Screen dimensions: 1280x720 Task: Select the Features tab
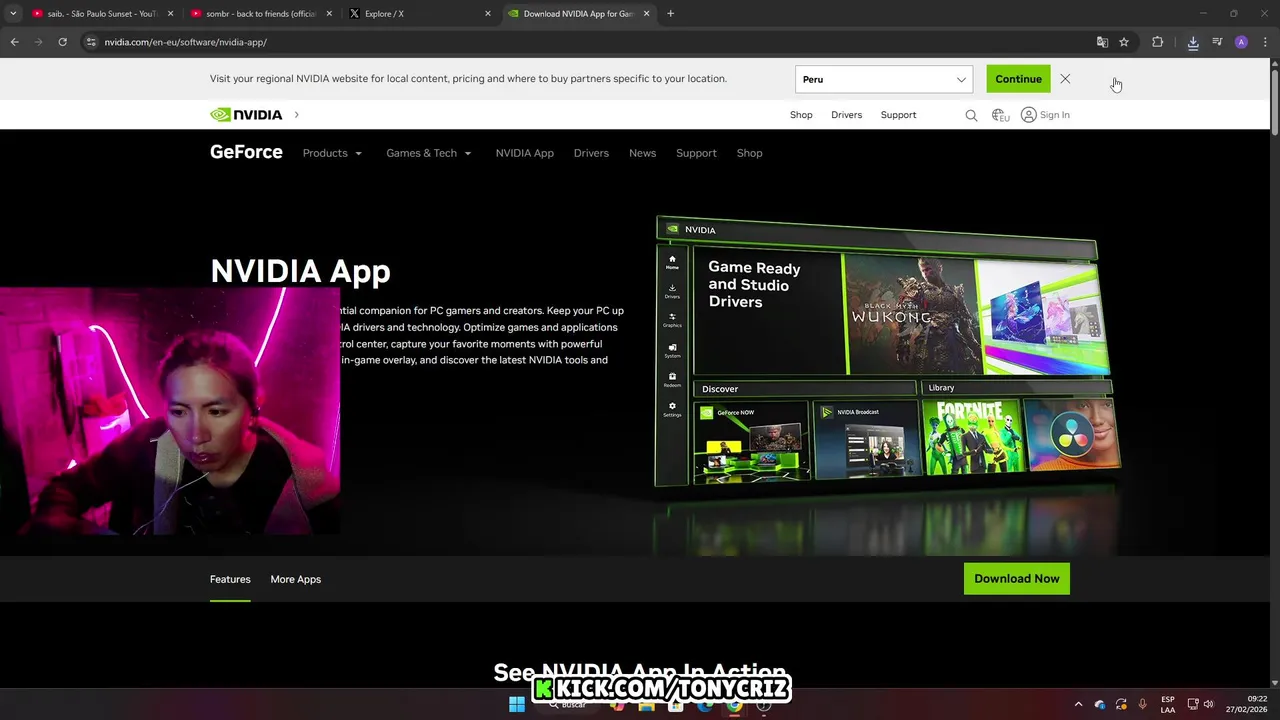click(230, 579)
